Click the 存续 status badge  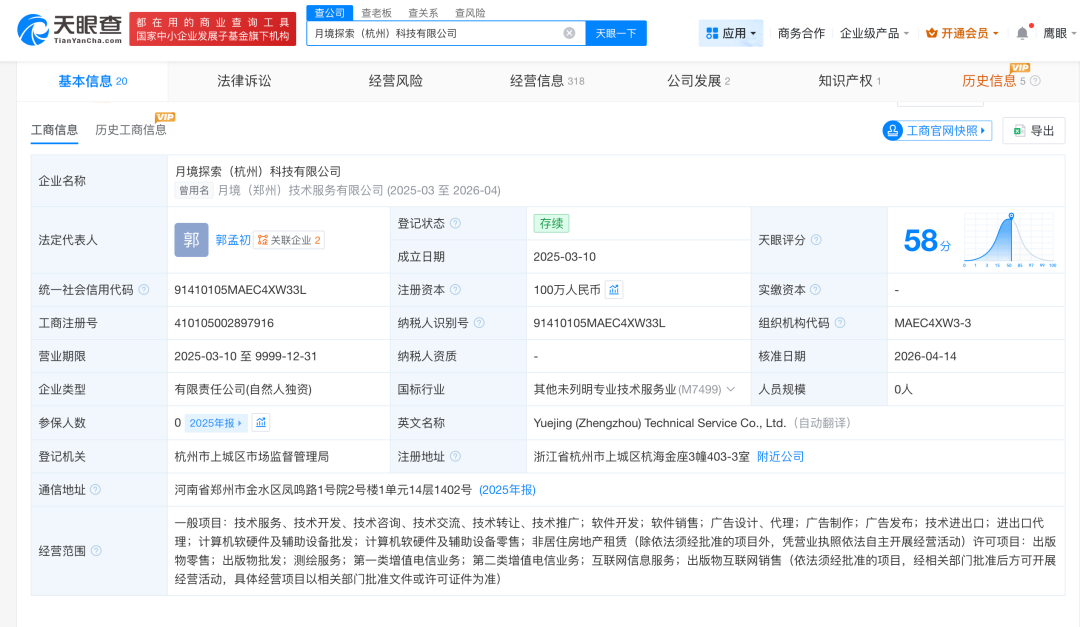[551, 223]
